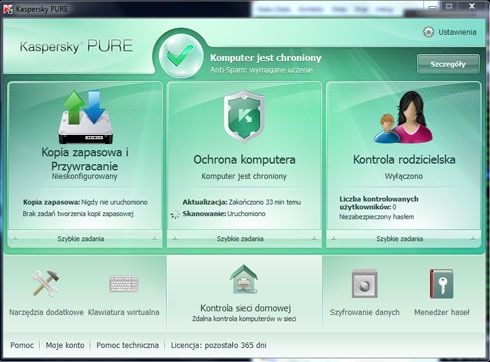Open Ochrona komputera heading

pos(244,160)
